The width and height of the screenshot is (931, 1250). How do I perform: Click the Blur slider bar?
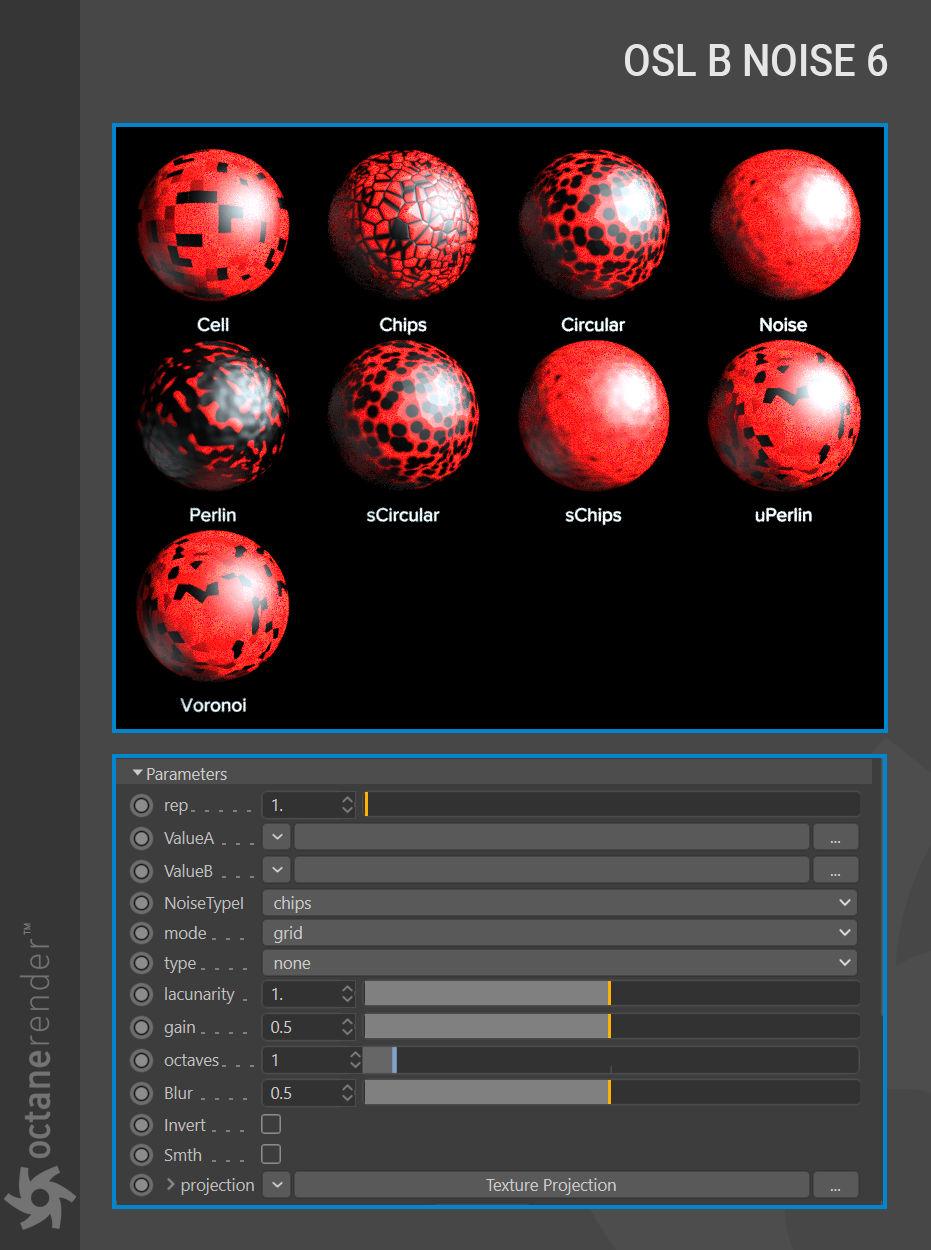(x=611, y=1093)
